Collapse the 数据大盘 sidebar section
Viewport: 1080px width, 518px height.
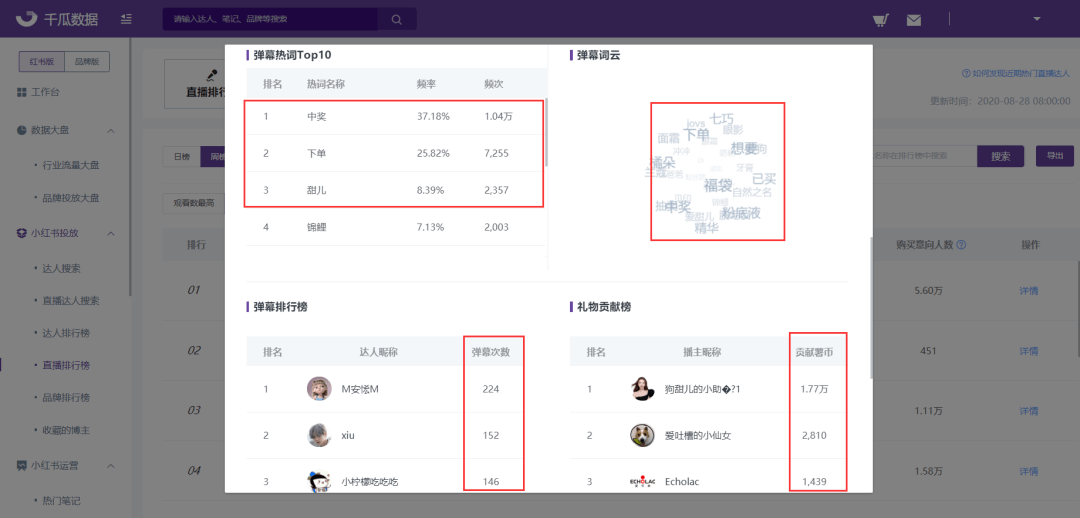111,131
